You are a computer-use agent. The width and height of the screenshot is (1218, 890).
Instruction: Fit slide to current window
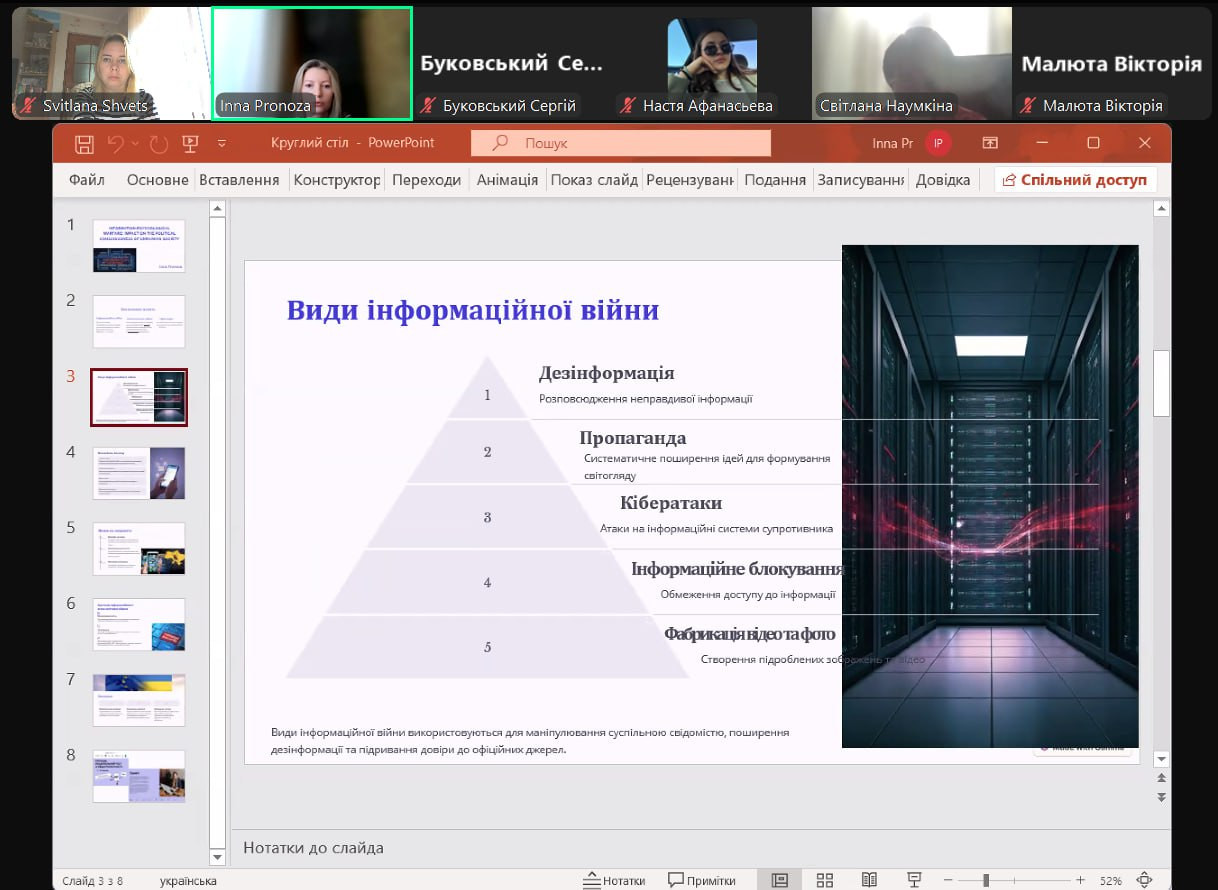(1145, 880)
